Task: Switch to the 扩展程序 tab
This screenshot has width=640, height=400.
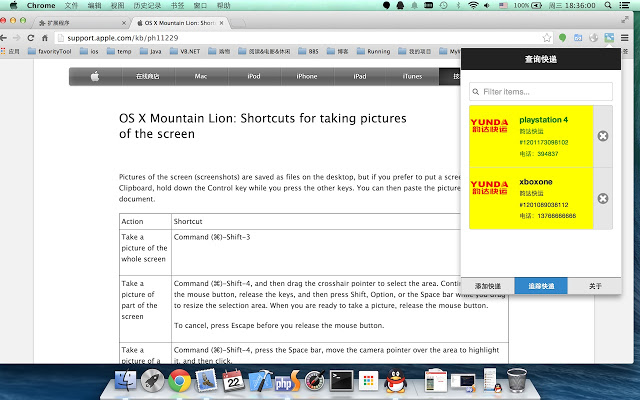Action: click(x=80, y=23)
